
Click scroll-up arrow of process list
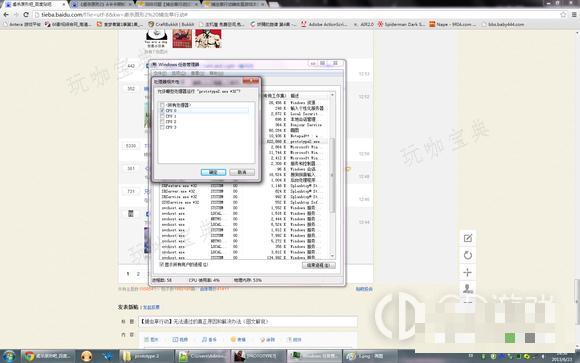332,95
